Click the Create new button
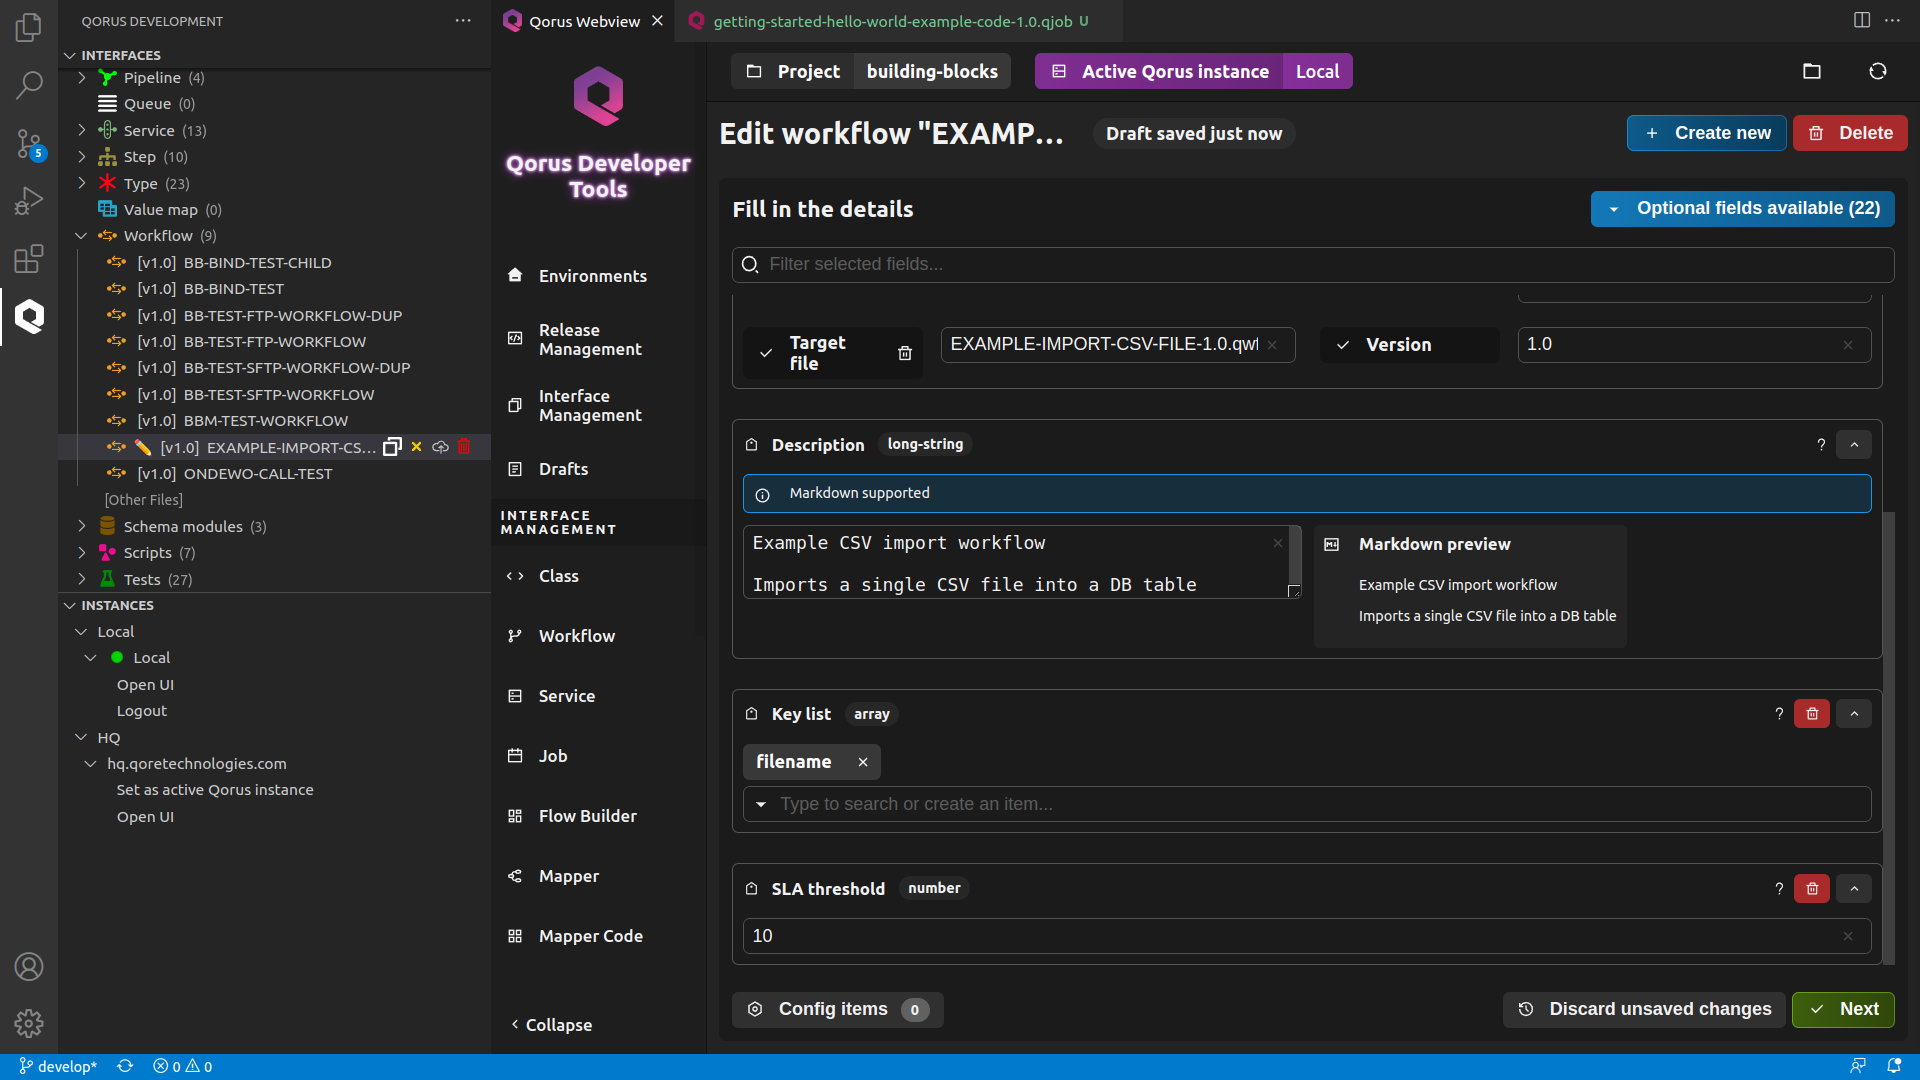 1707,133
